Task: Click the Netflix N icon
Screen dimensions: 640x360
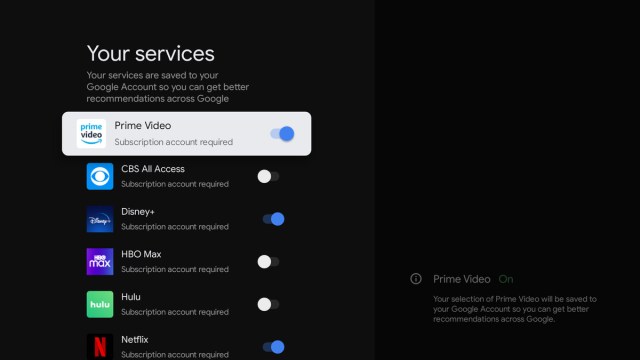Action: coord(100,347)
